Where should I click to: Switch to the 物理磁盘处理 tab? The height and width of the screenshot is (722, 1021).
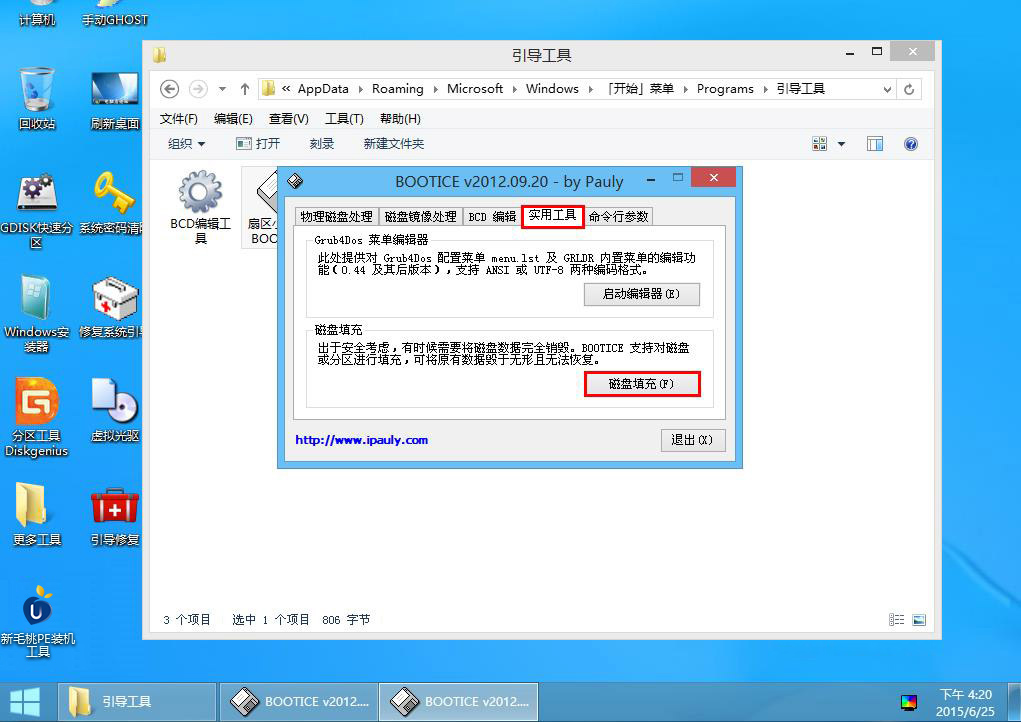click(336, 217)
